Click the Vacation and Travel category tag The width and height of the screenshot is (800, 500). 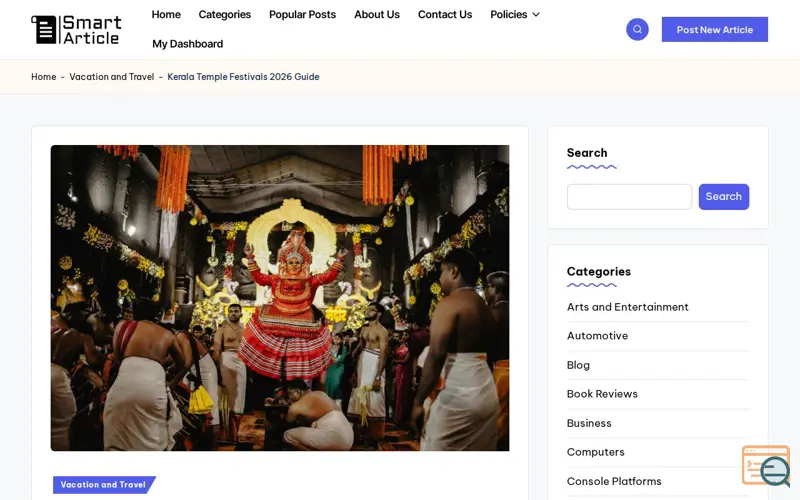(104, 485)
